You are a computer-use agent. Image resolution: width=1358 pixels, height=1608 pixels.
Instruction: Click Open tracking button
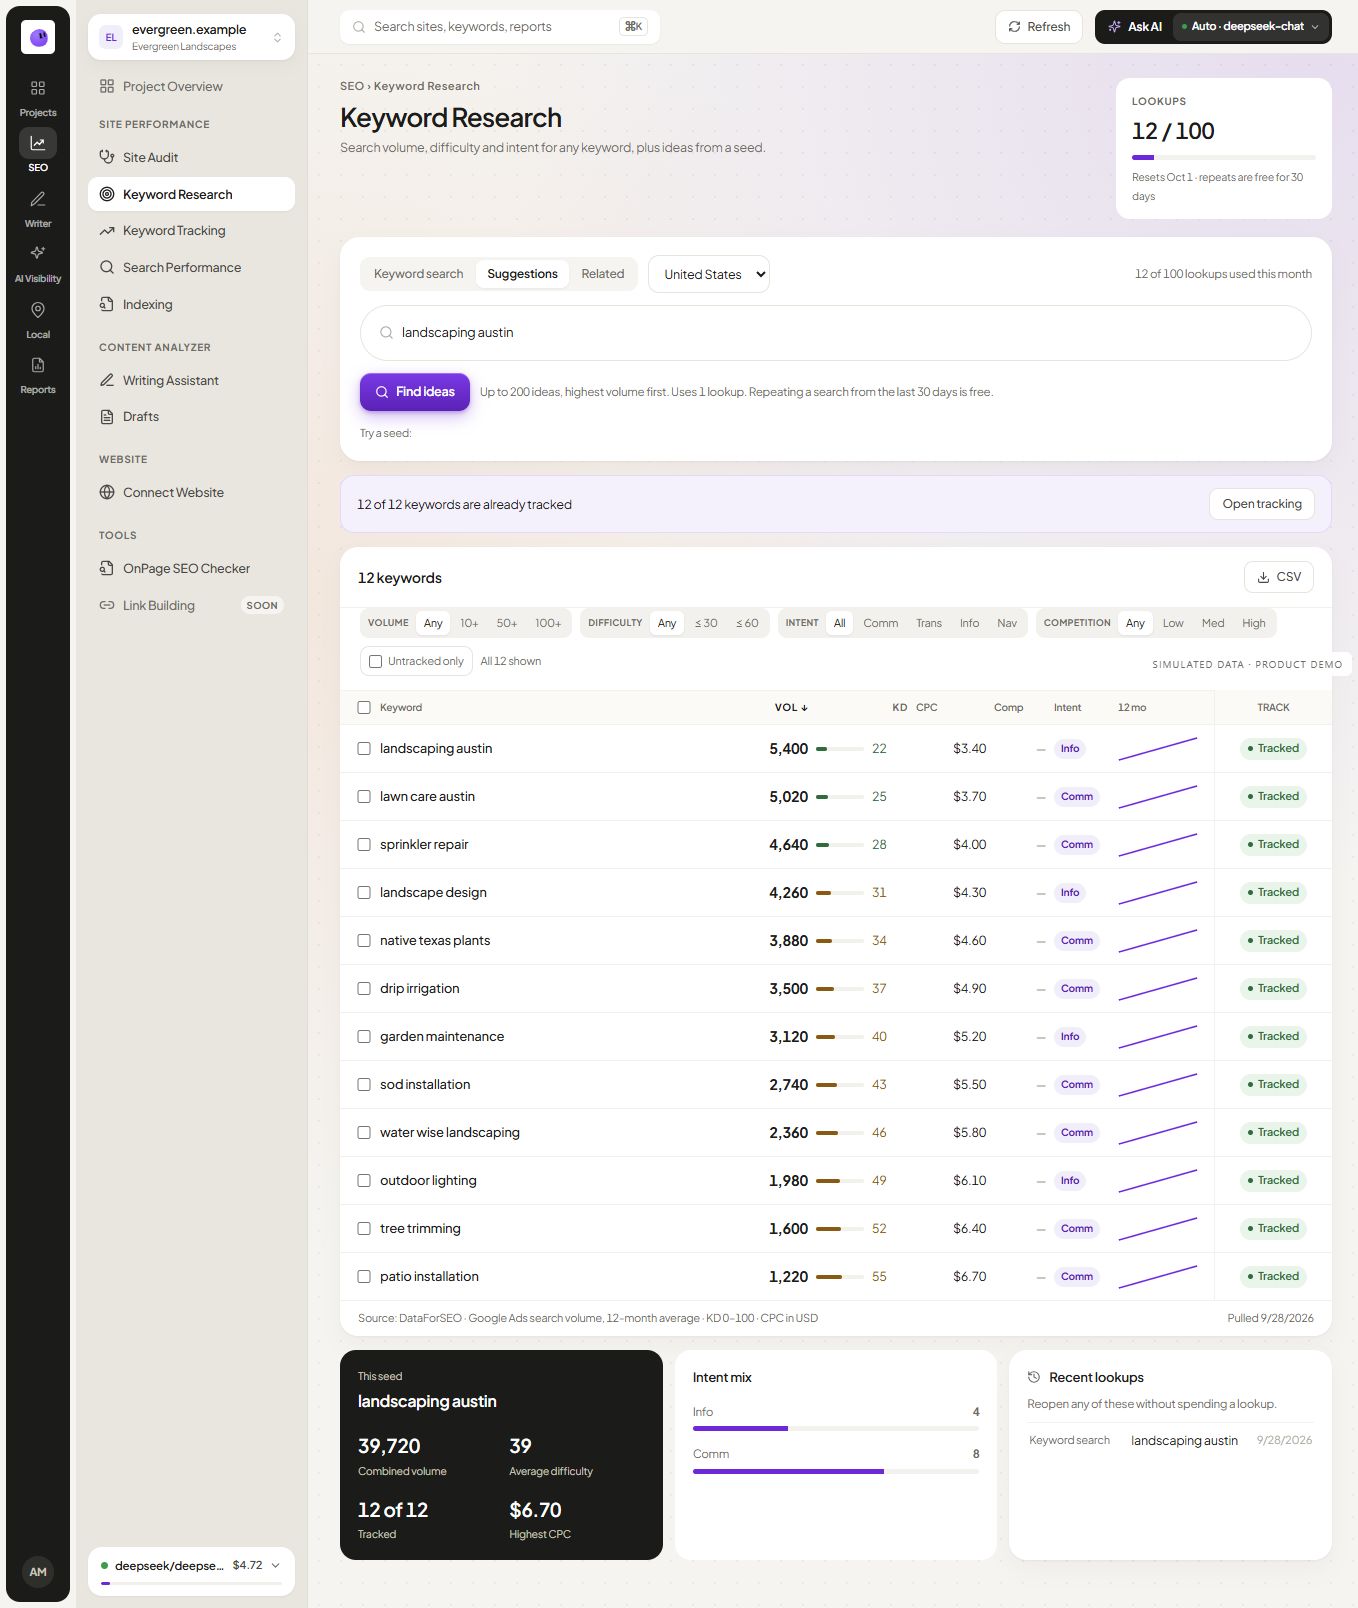click(1262, 504)
